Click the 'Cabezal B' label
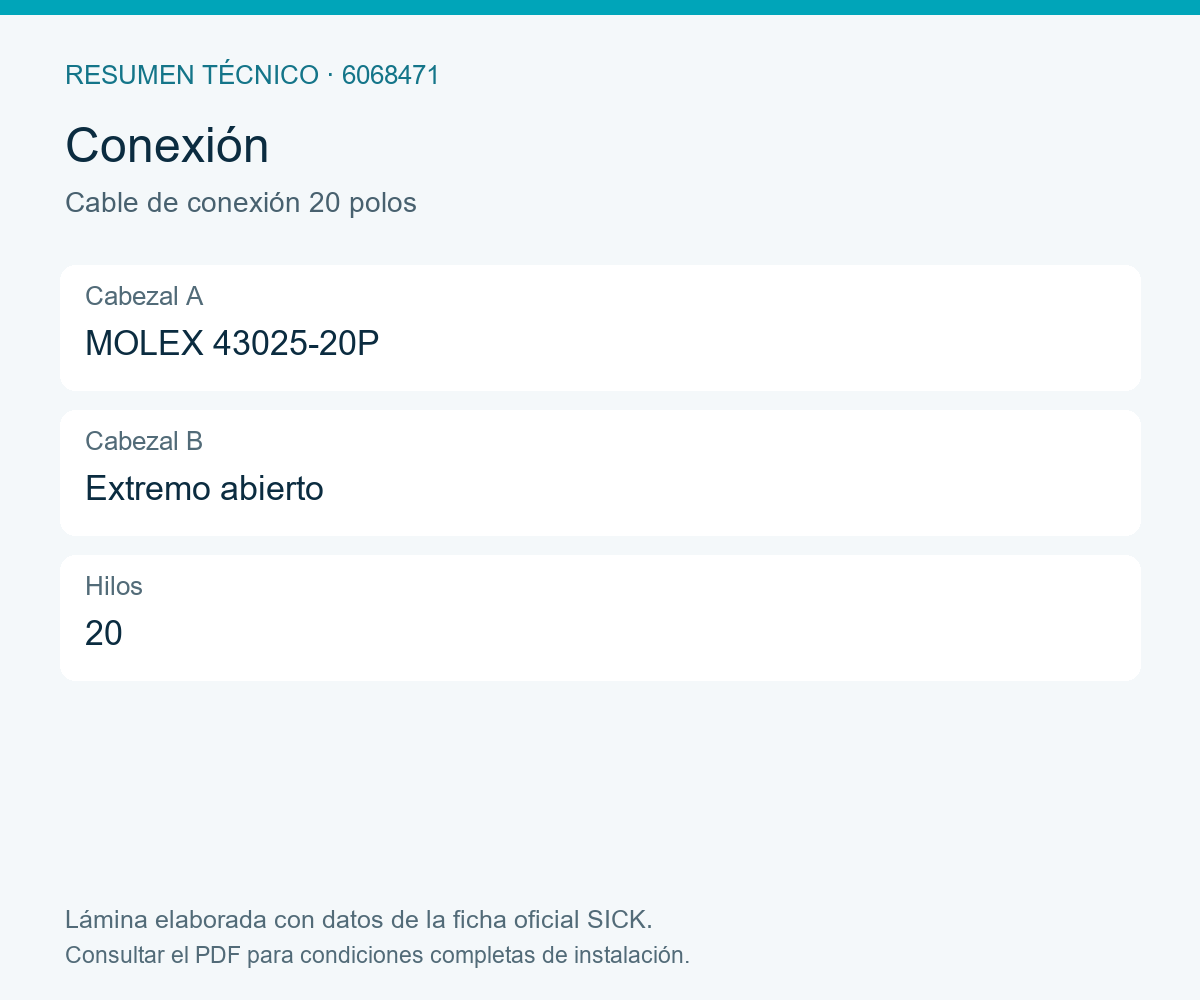Viewport: 1200px width, 1000px height. [x=144, y=441]
